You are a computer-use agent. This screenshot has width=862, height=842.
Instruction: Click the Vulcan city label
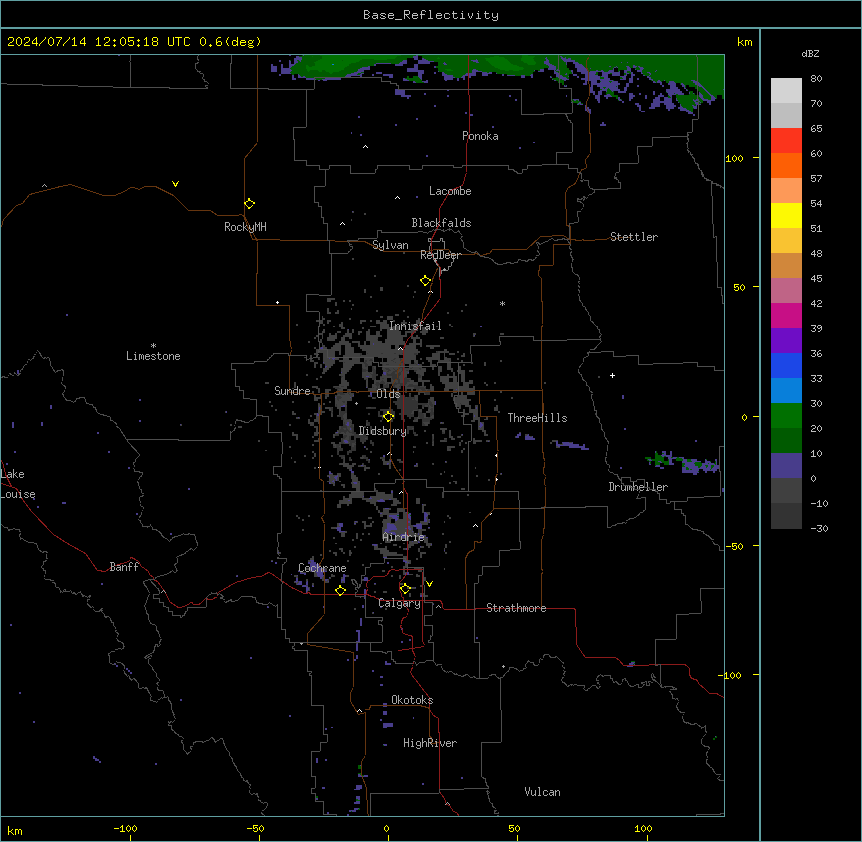(543, 792)
